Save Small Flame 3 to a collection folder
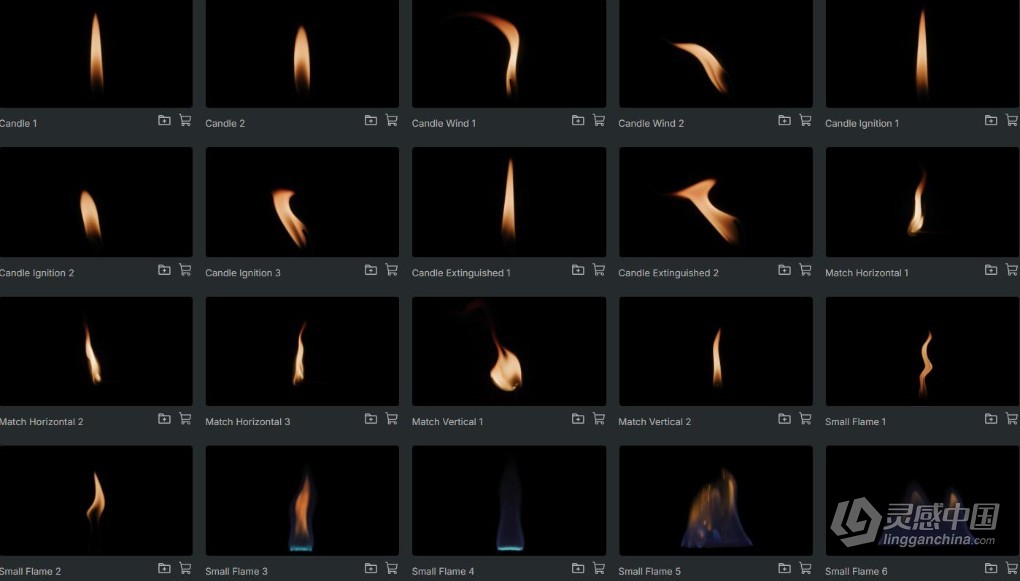This screenshot has height=581, width=1020. pos(370,568)
